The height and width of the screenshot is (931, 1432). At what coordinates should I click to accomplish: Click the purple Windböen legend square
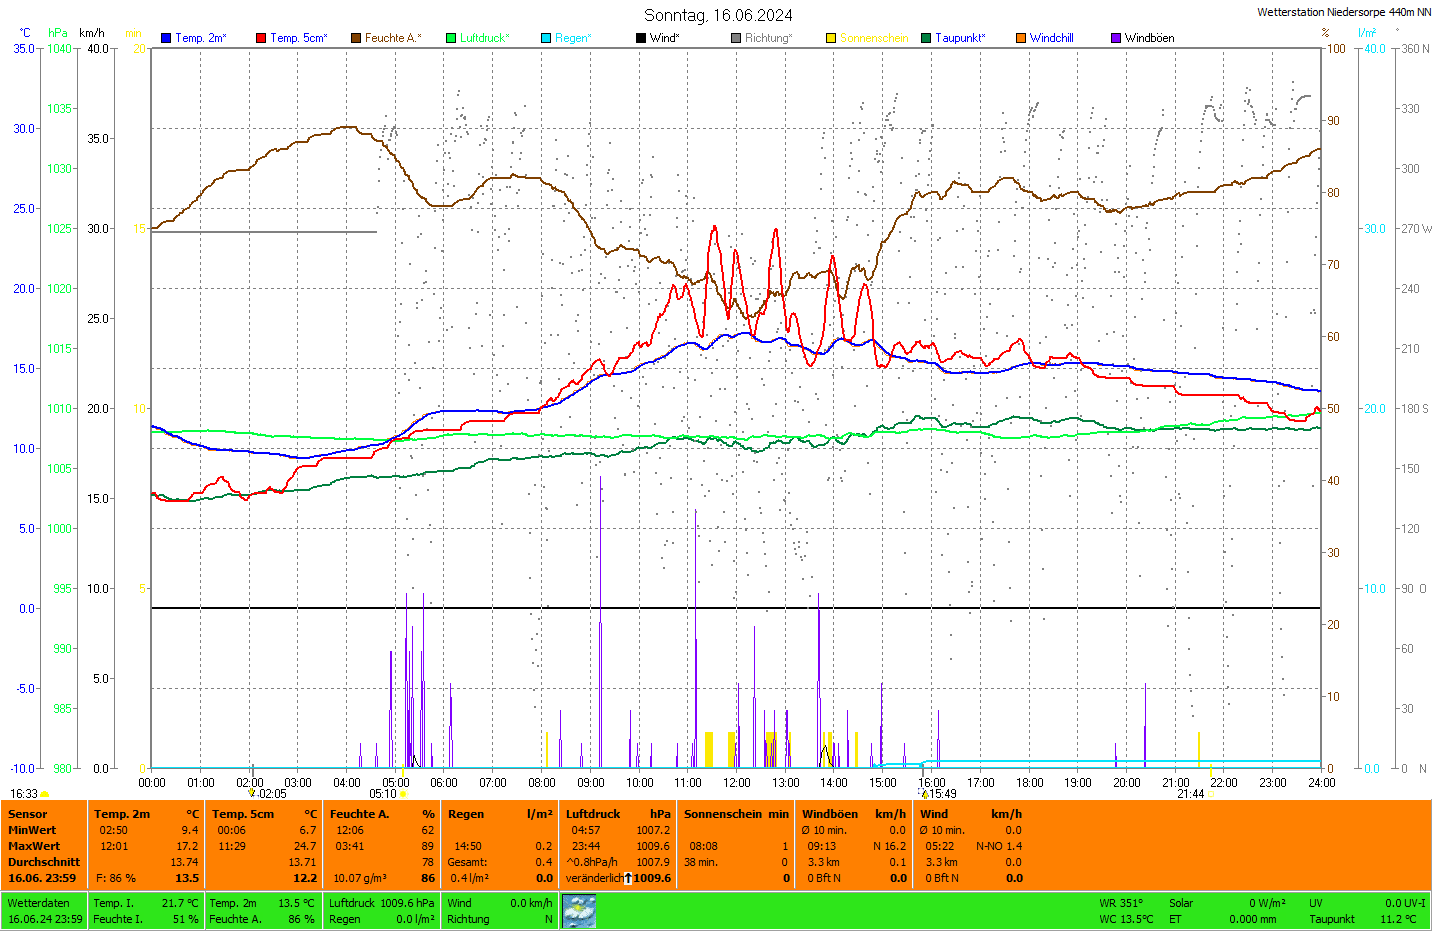(x=1116, y=38)
